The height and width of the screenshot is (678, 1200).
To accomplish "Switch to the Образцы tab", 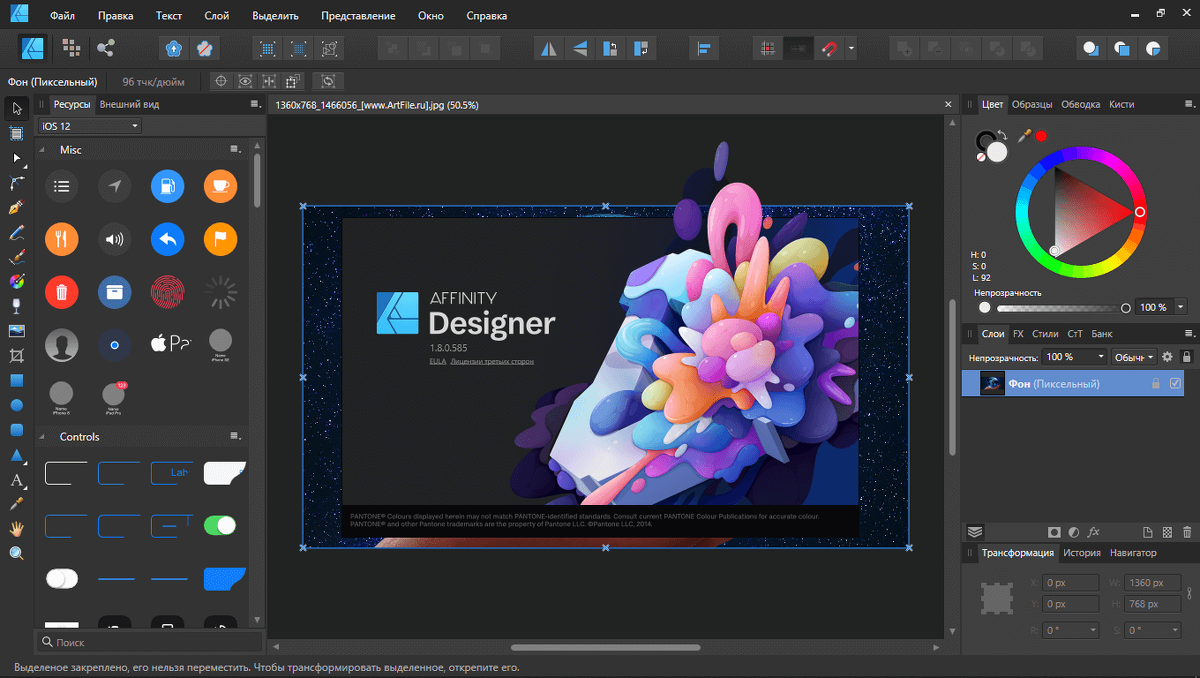I will (x=1032, y=104).
